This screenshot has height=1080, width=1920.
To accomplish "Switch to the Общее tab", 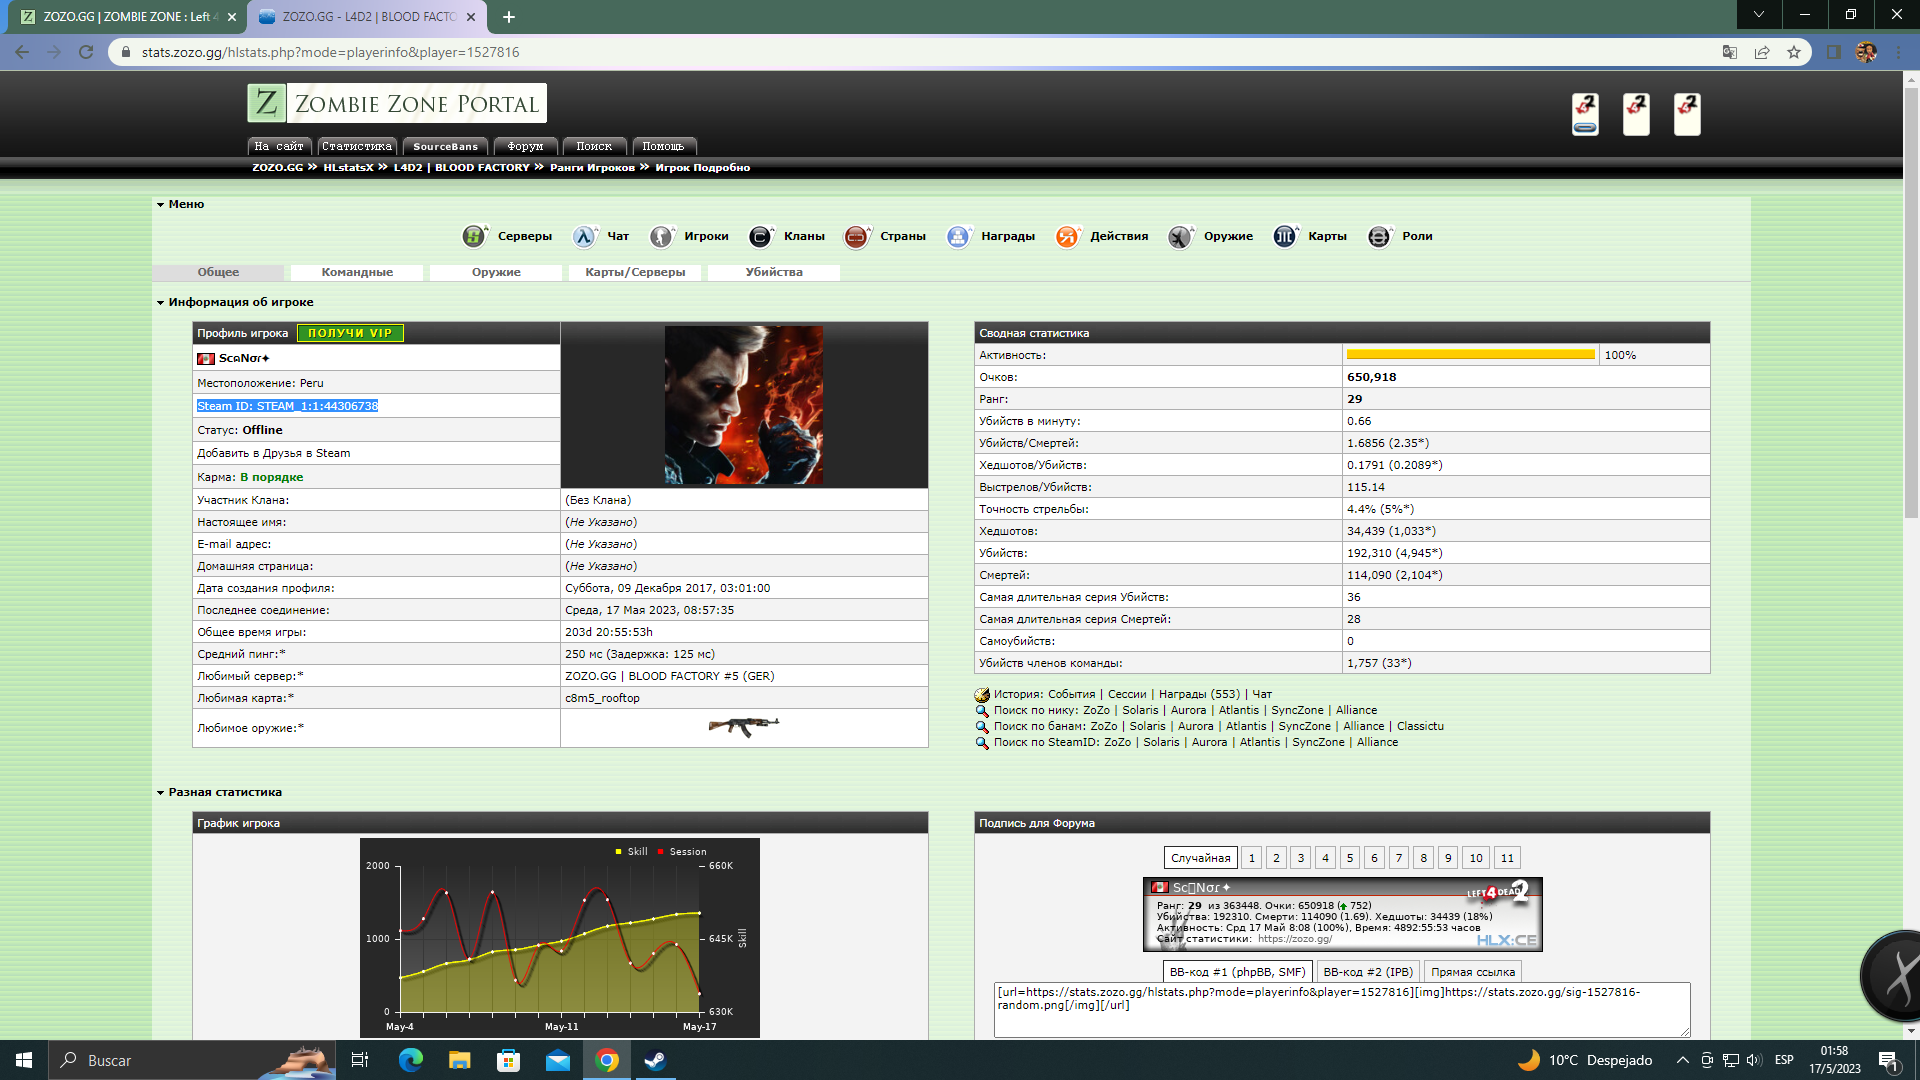I will click(x=218, y=272).
